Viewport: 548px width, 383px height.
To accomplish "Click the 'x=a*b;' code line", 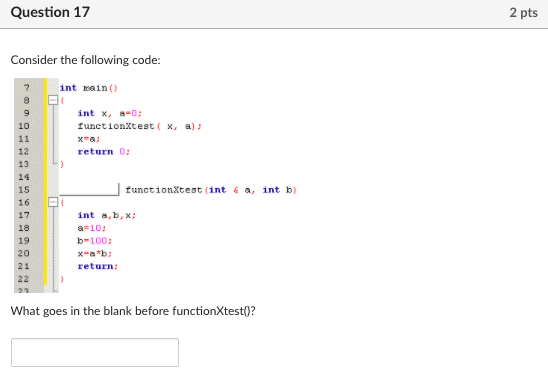I will click(x=95, y=253).
